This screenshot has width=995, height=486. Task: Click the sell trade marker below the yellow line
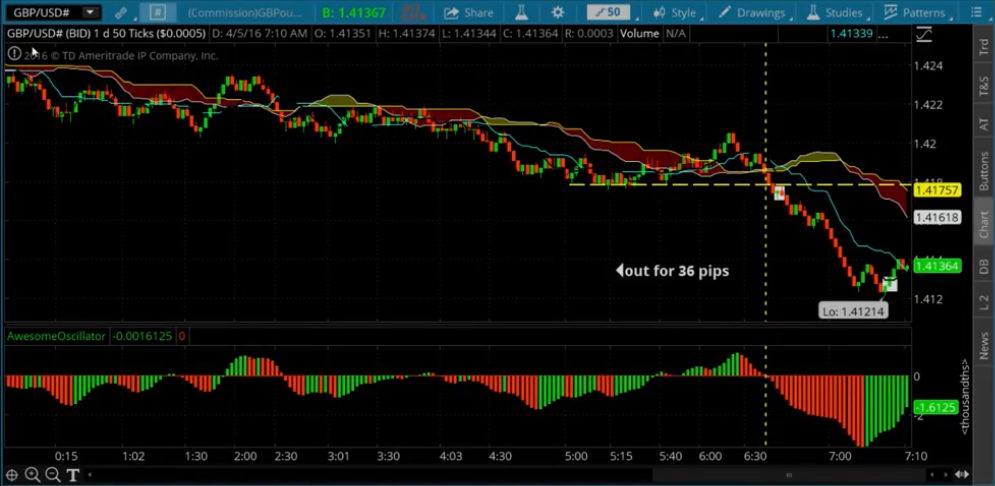coord(779,193)
